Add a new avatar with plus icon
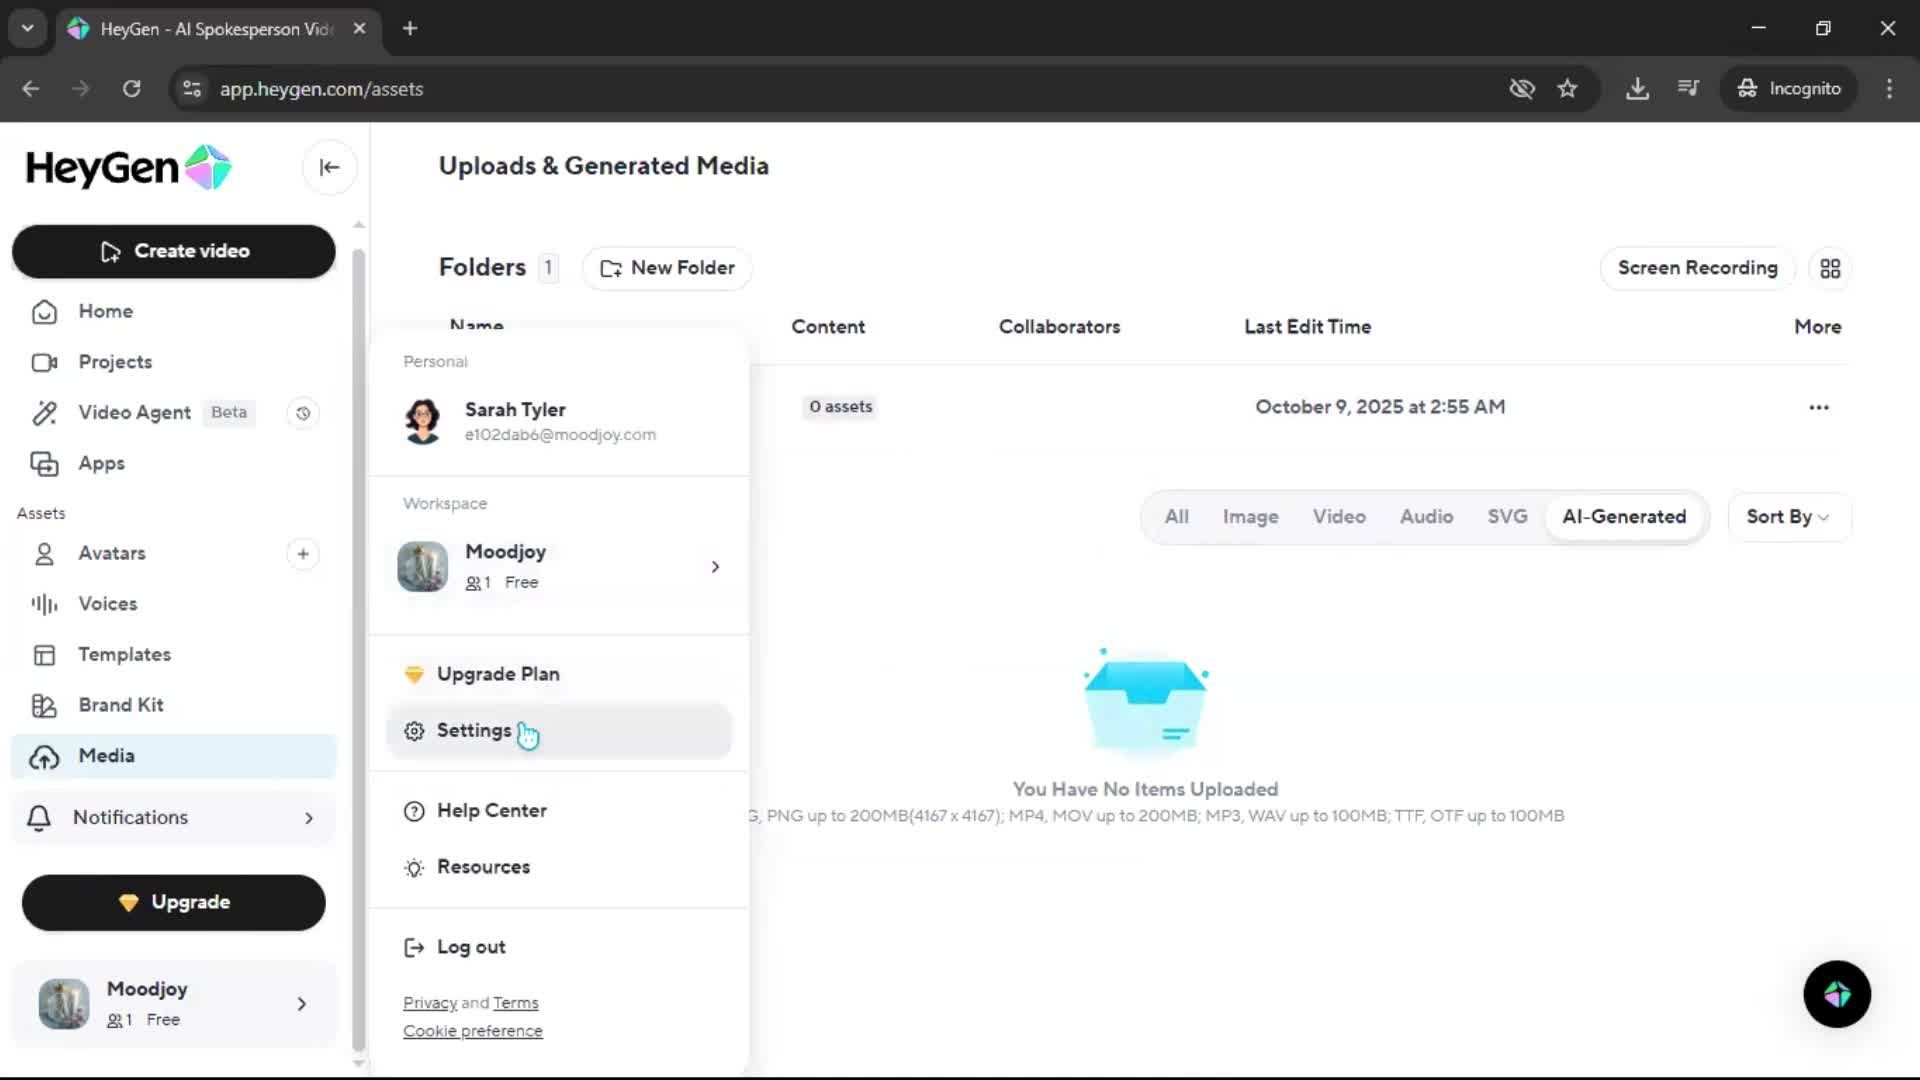The height and width of the screenshot is (1080, 1920). click(x=303, y=554)
